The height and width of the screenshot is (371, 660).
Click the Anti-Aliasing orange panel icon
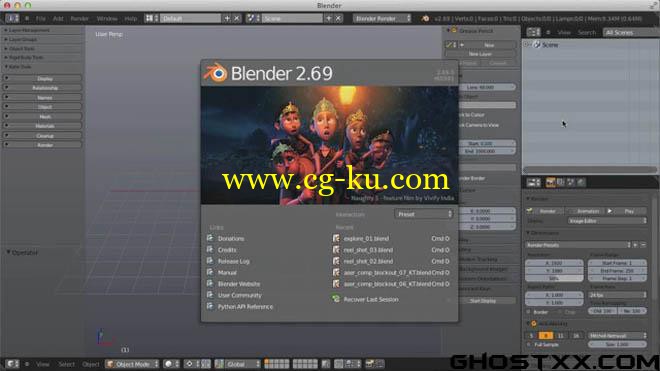(534, 323)
